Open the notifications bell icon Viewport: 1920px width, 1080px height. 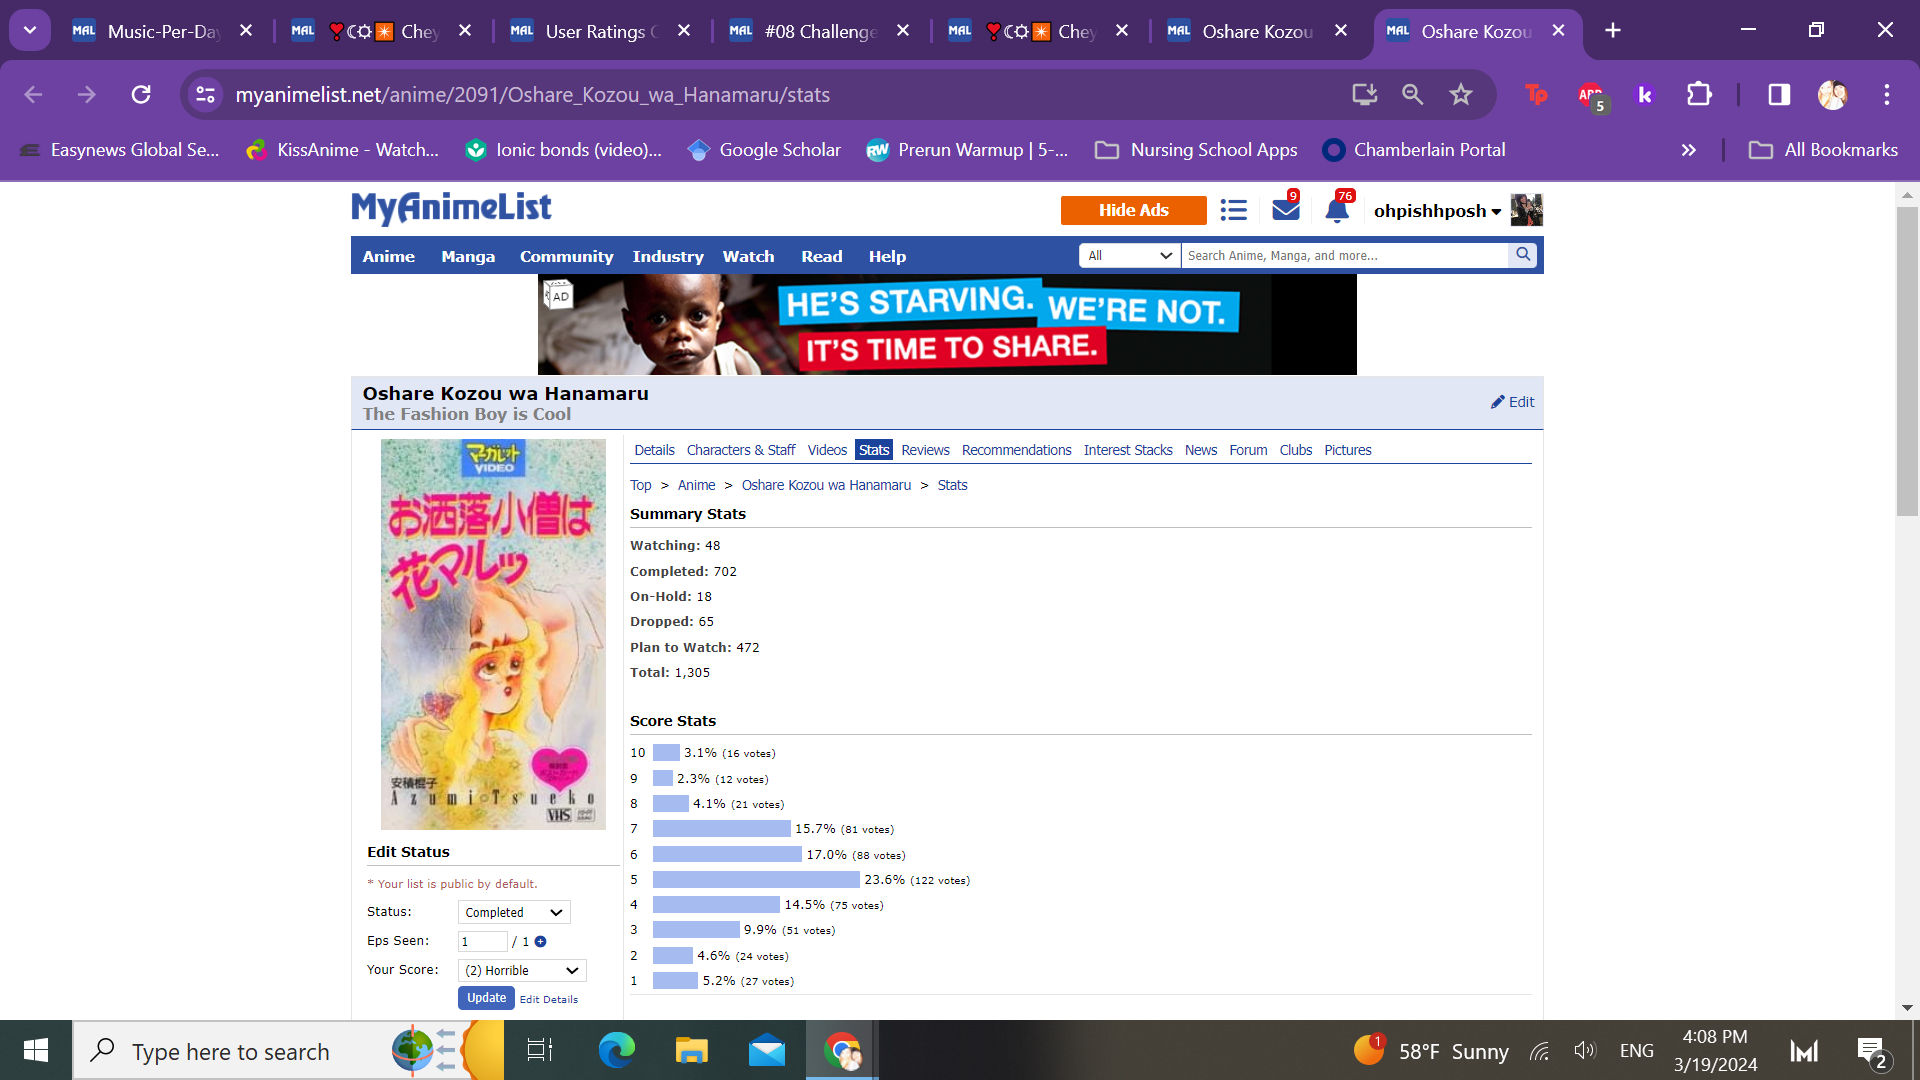point(1336,210)
